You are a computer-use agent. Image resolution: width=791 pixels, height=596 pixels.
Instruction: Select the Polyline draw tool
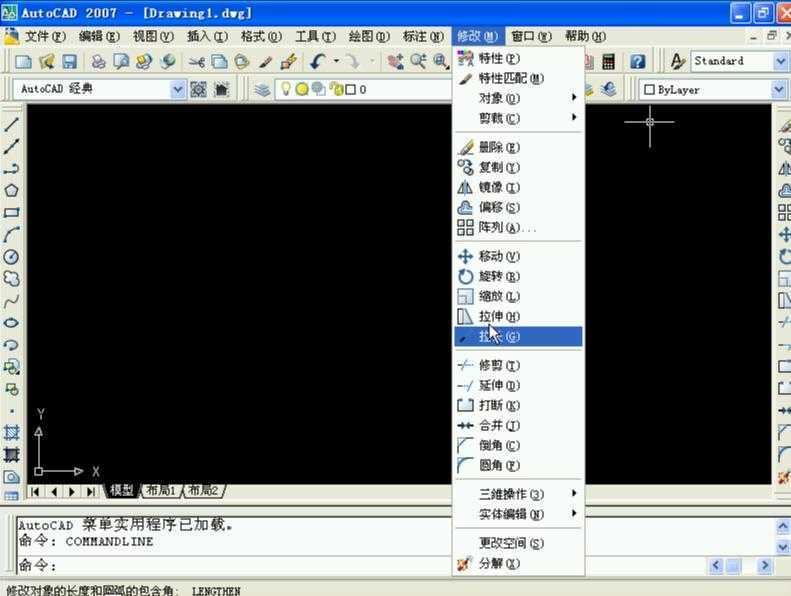(11, 169)
